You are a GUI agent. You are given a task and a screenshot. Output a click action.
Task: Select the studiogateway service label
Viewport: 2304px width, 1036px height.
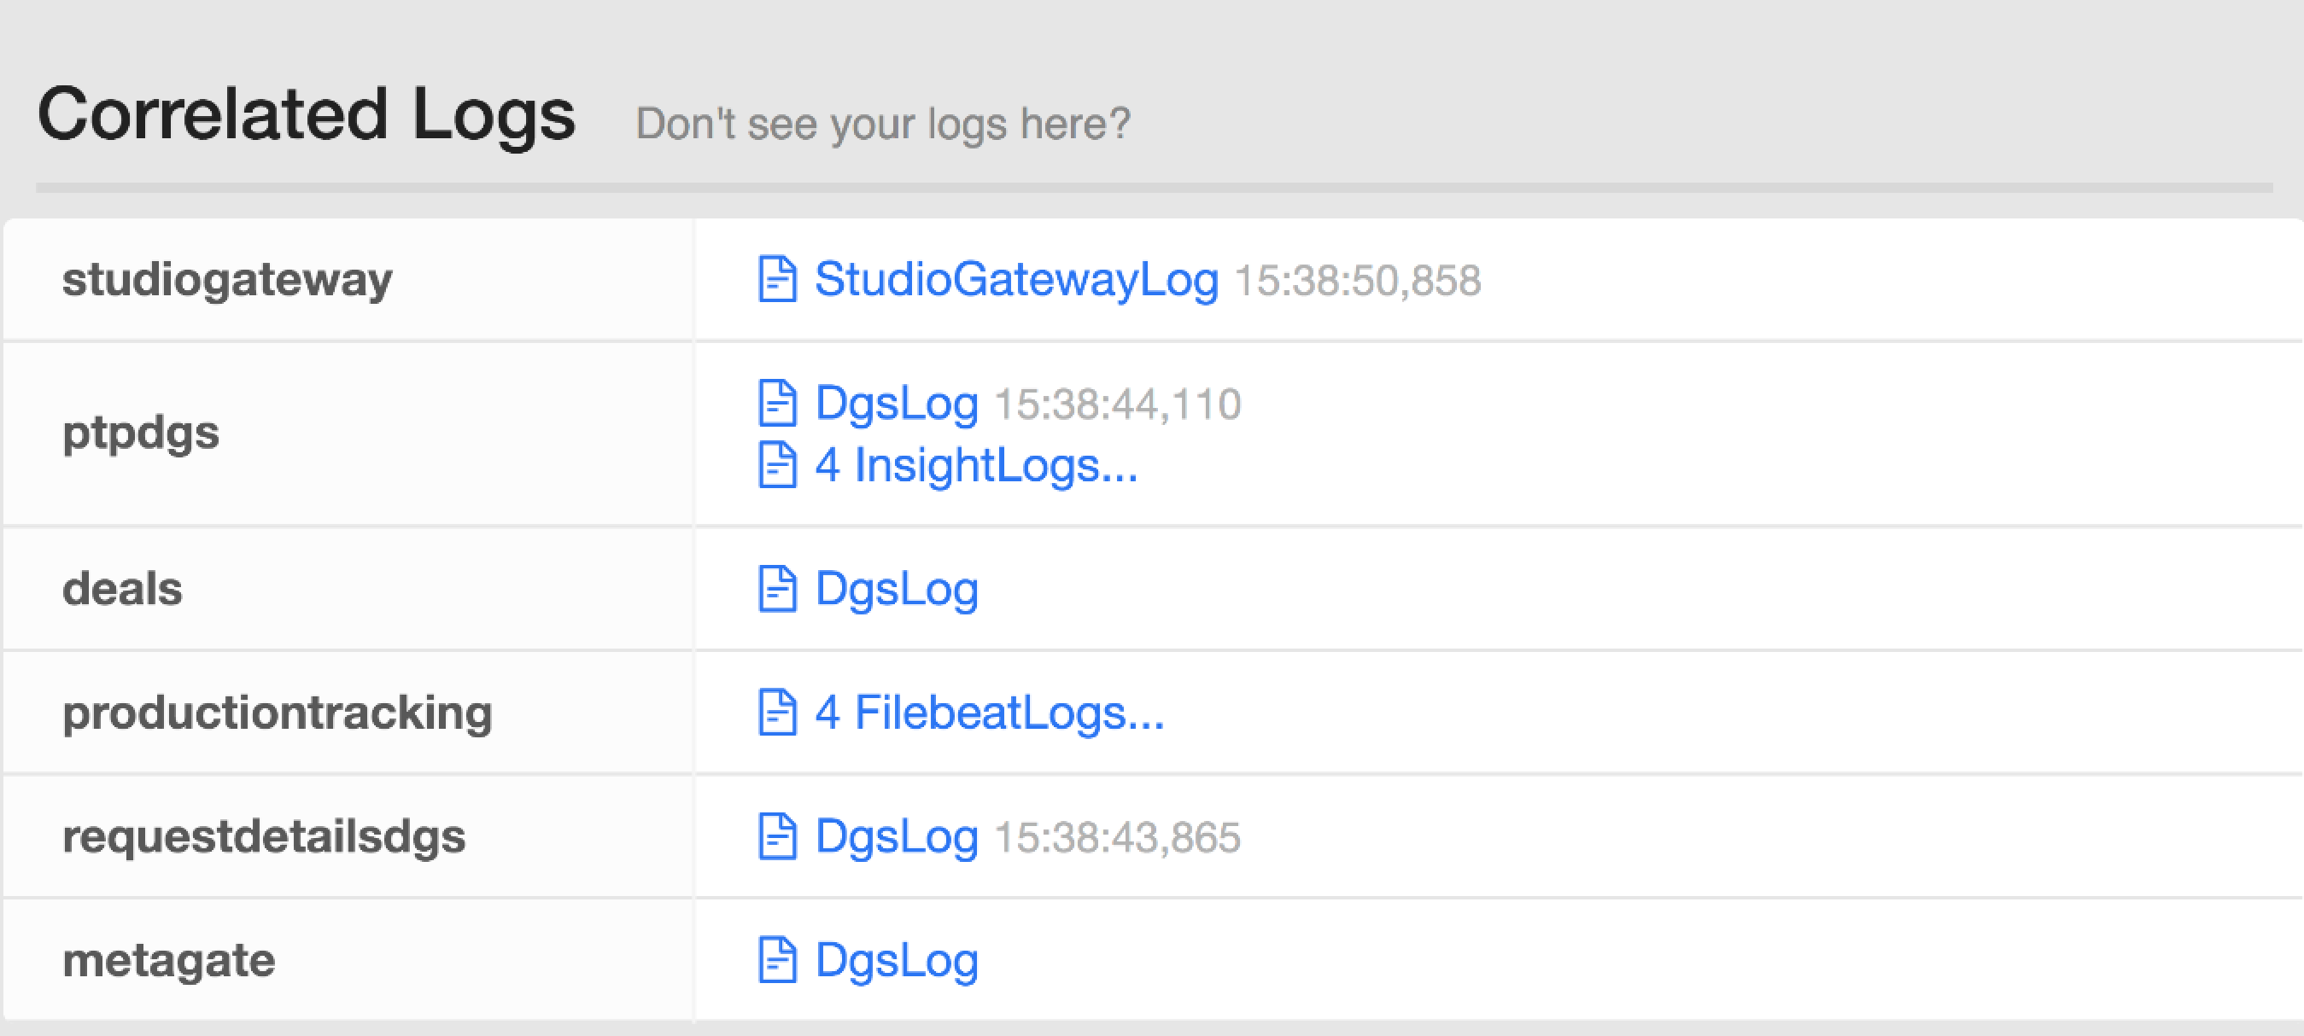click(227, 279)
